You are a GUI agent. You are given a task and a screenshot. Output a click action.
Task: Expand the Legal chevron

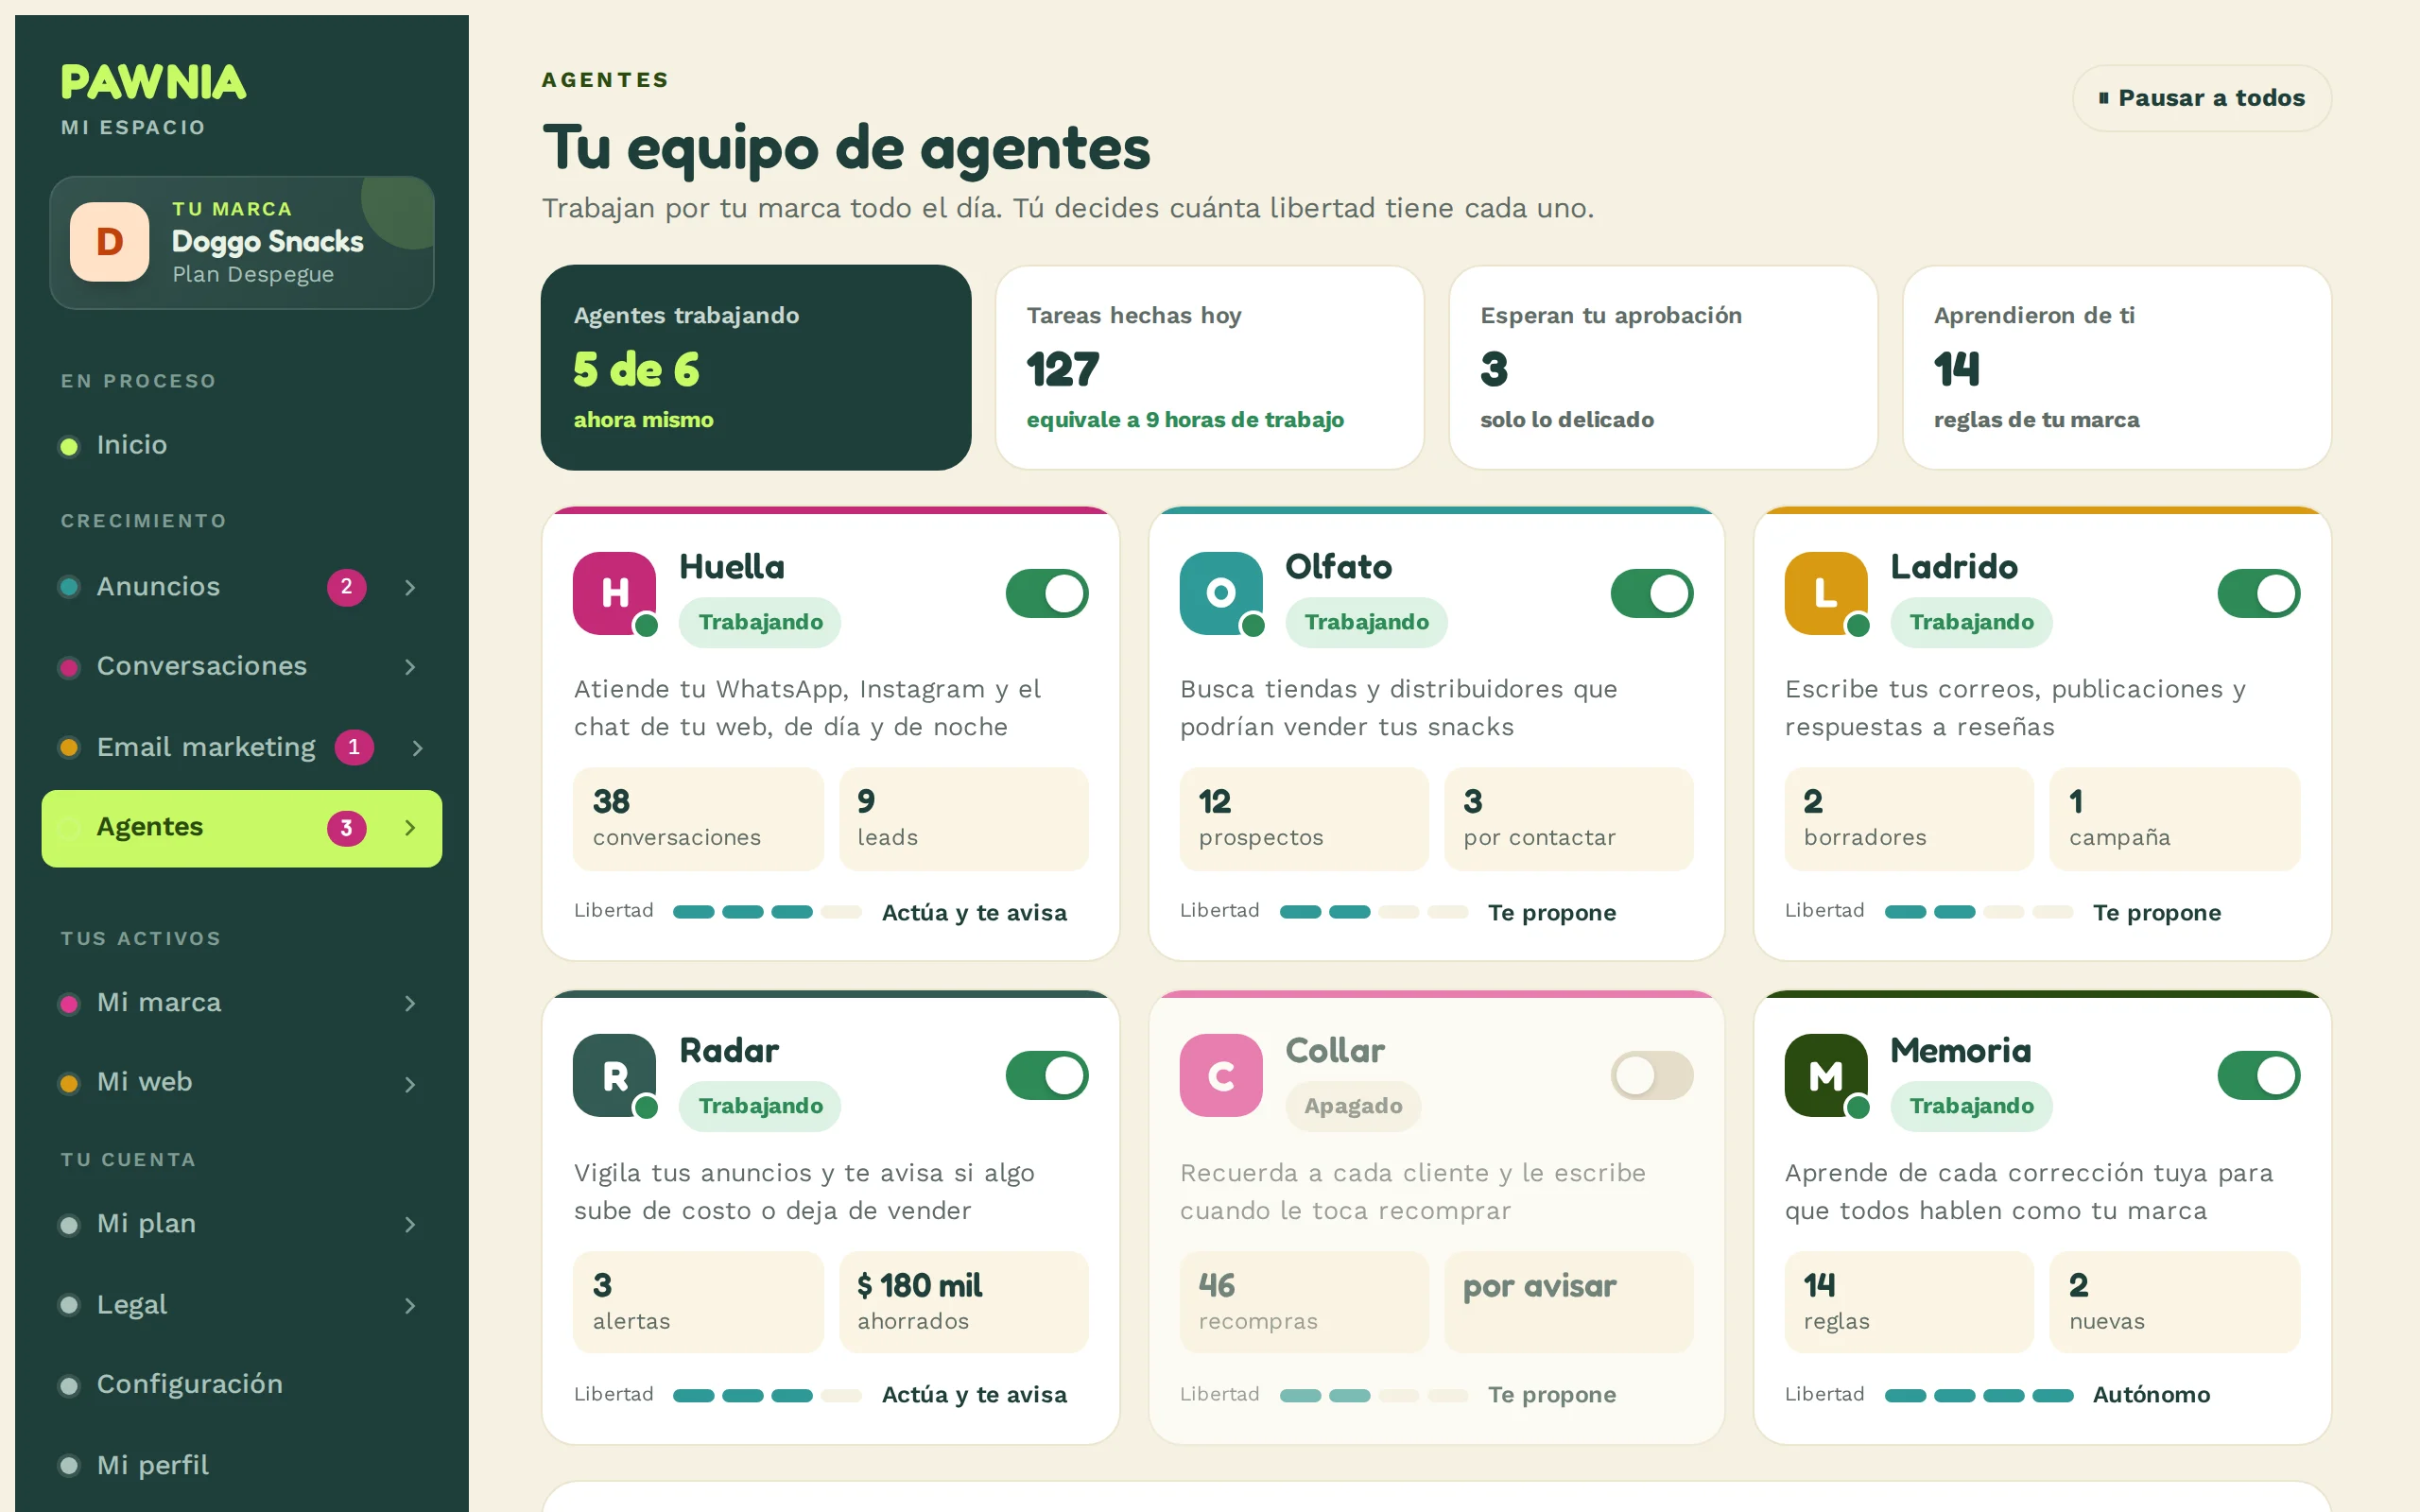pyautogui.click(x=410, y=1305)
